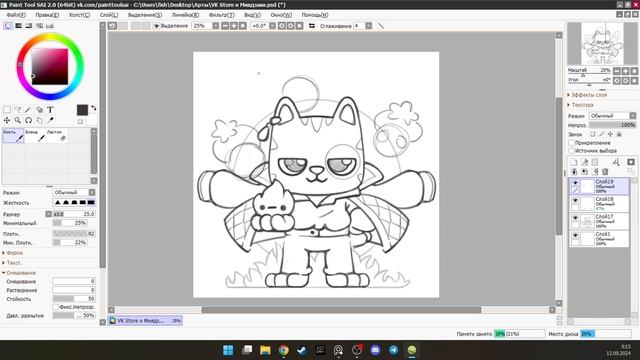Open the Слой menu
This screenshot has width=640, height=360.
pyautogui.click(x=109, y=15)
